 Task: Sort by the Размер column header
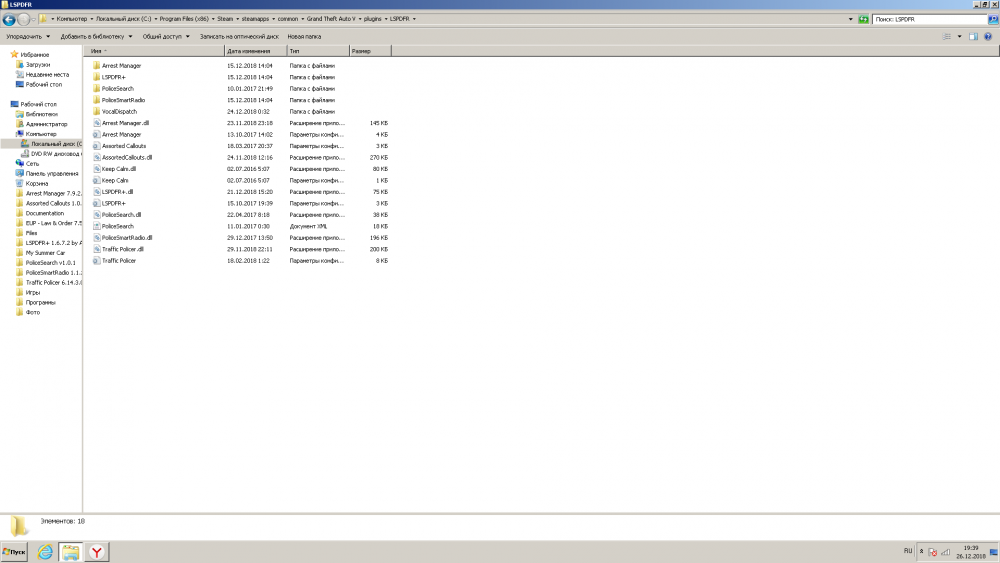pyautogui.click(x=370, y=51)
